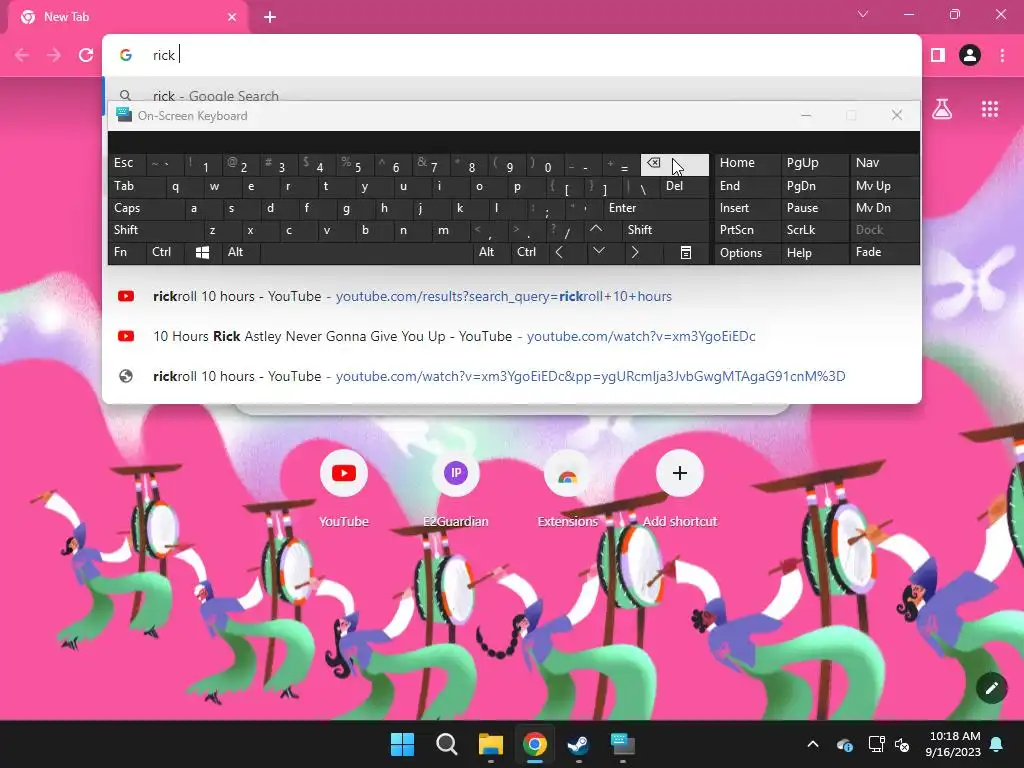The height and width of the screenshot is (768, 1024).
Task: Open File Explorer from taskbar
Action: pos(490,744)
